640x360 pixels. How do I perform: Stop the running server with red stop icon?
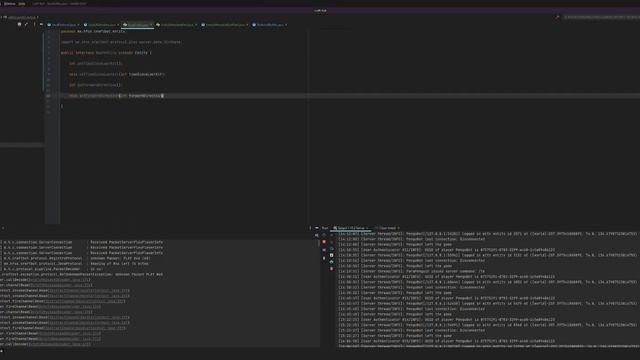pos(324,242)
